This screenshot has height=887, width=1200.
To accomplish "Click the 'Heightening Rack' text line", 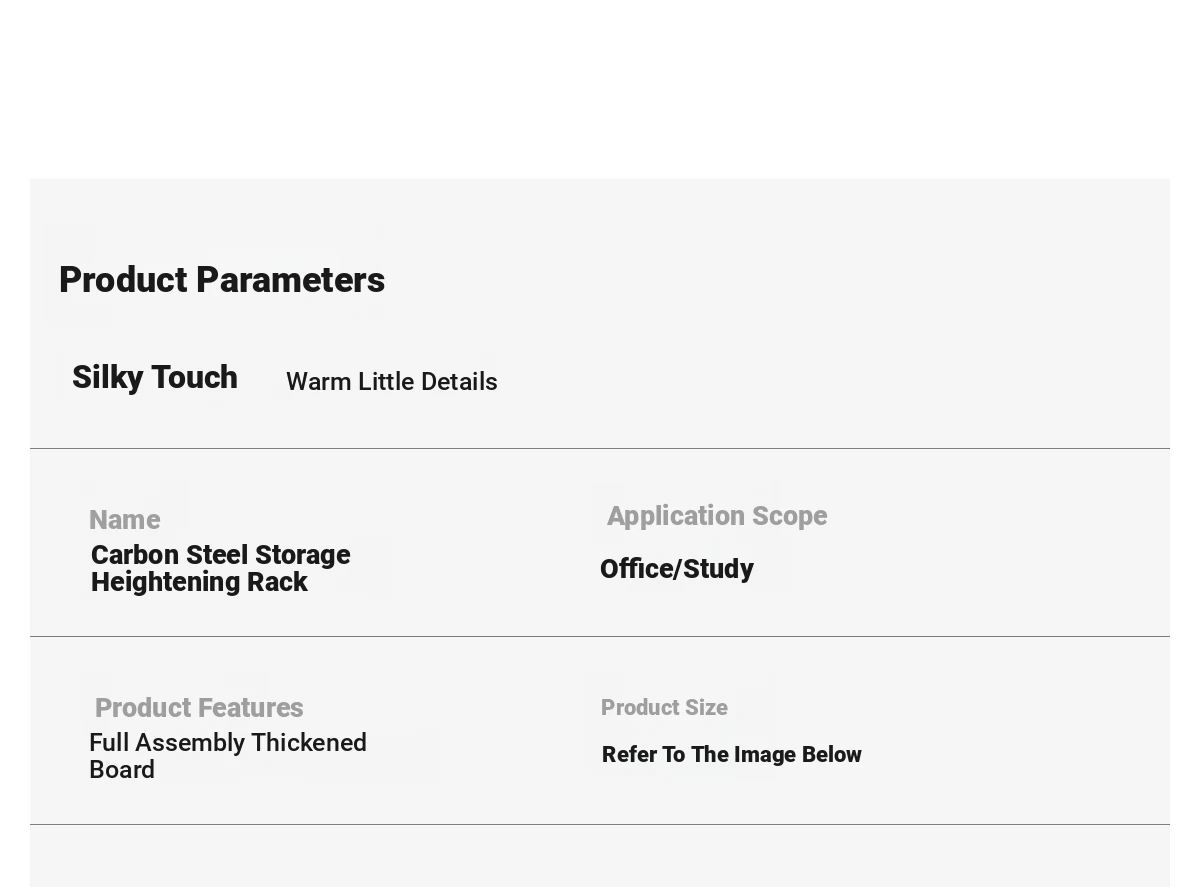I will 199,582.
